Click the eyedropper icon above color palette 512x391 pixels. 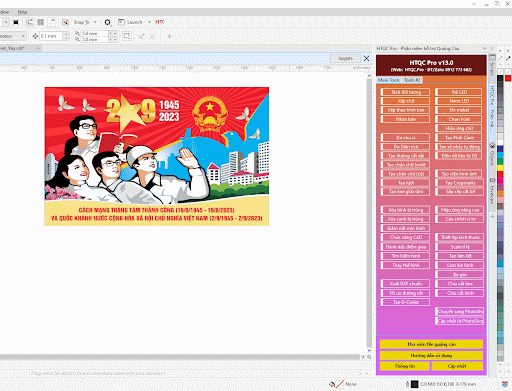coord(508,58)
